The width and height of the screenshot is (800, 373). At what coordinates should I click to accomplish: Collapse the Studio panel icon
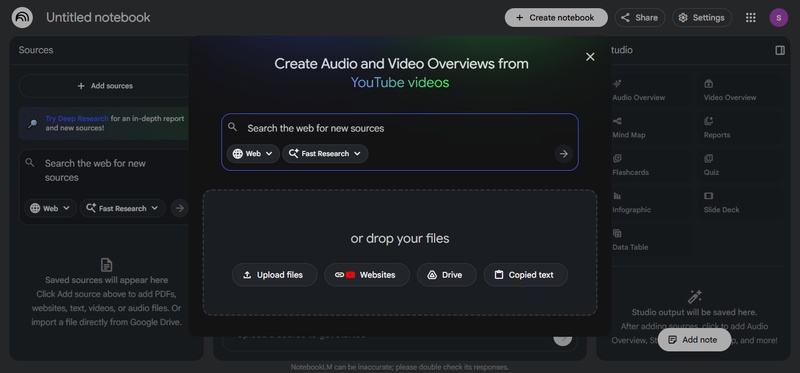780,50
